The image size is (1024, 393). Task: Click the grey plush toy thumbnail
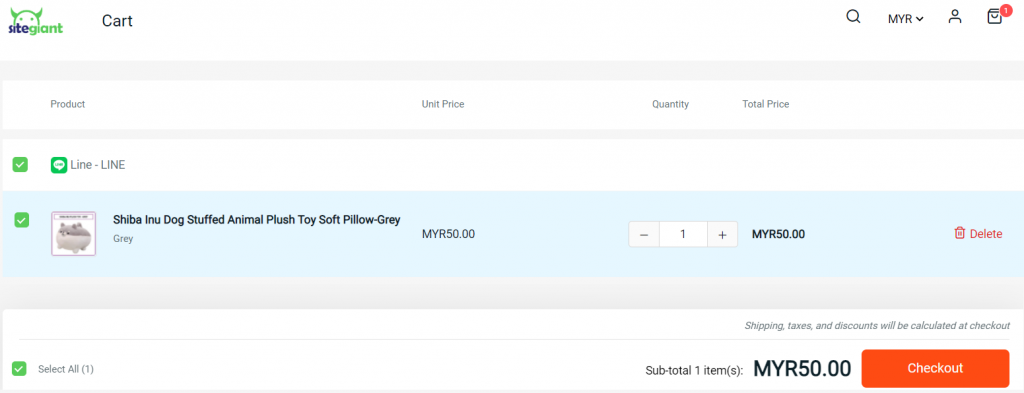click(74, 234)
